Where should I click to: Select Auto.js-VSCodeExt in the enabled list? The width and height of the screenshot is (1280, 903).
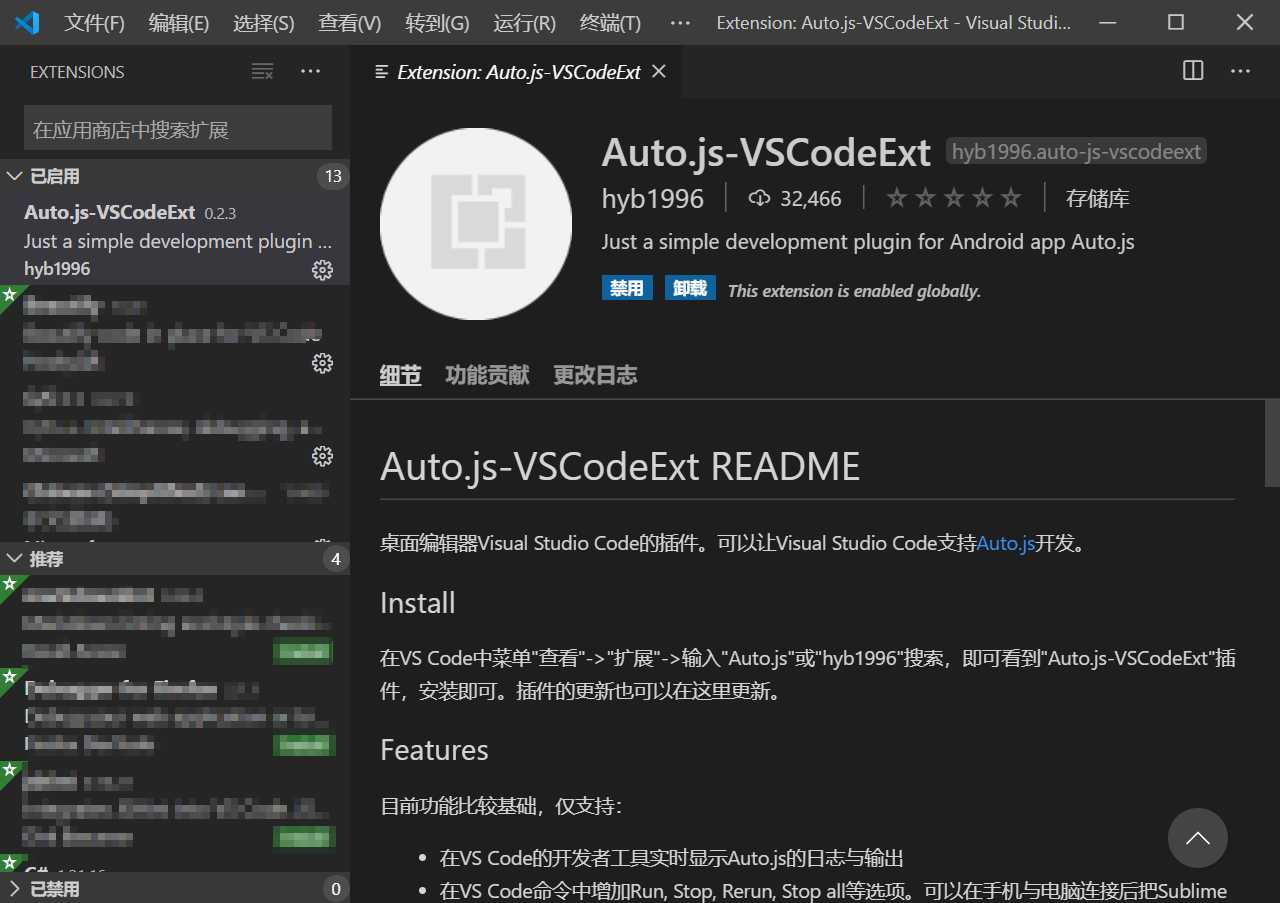[175, 237]
